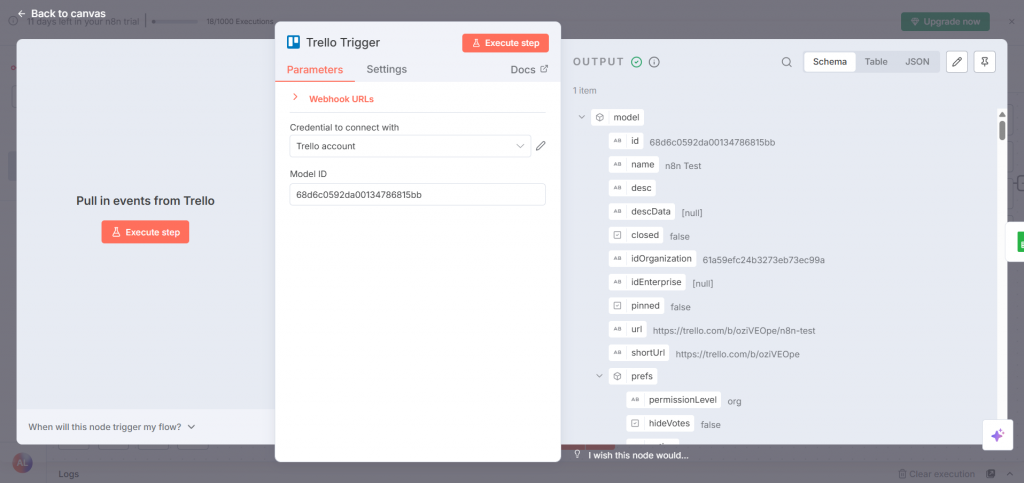The width and height of the screenshot is (1024, 483).
Task: Open AI assistant sparkle button
Action: tap(997, 435)
